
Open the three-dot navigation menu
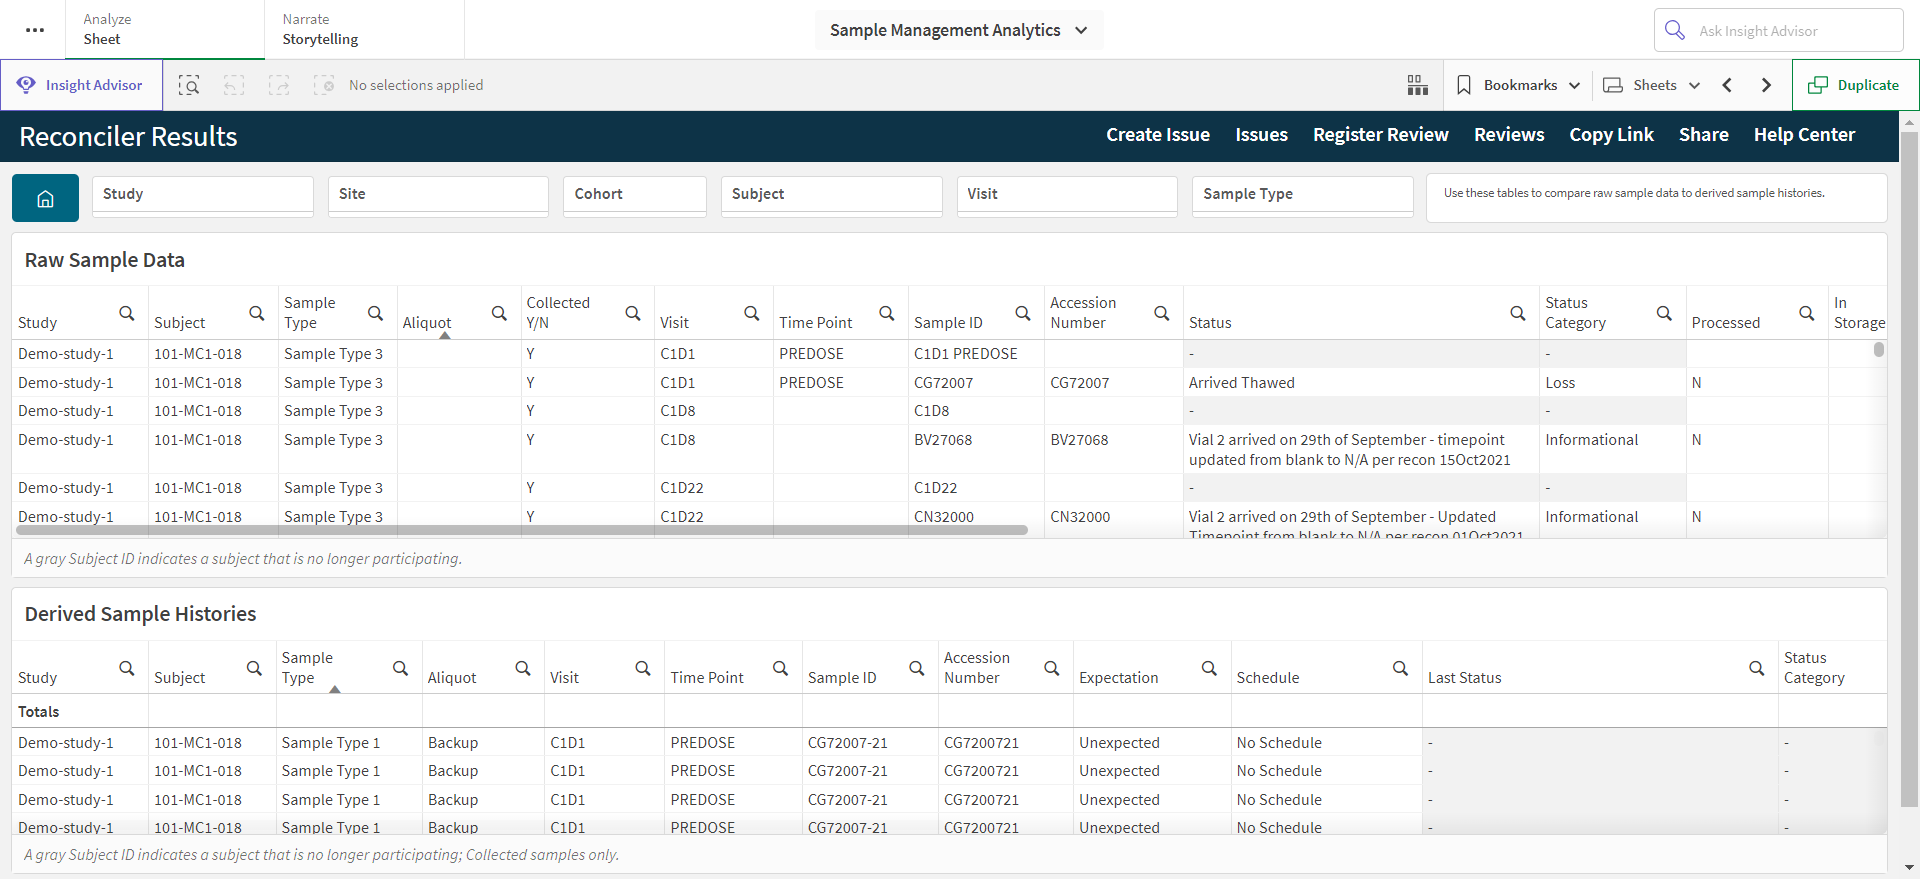tap(35, 30)
